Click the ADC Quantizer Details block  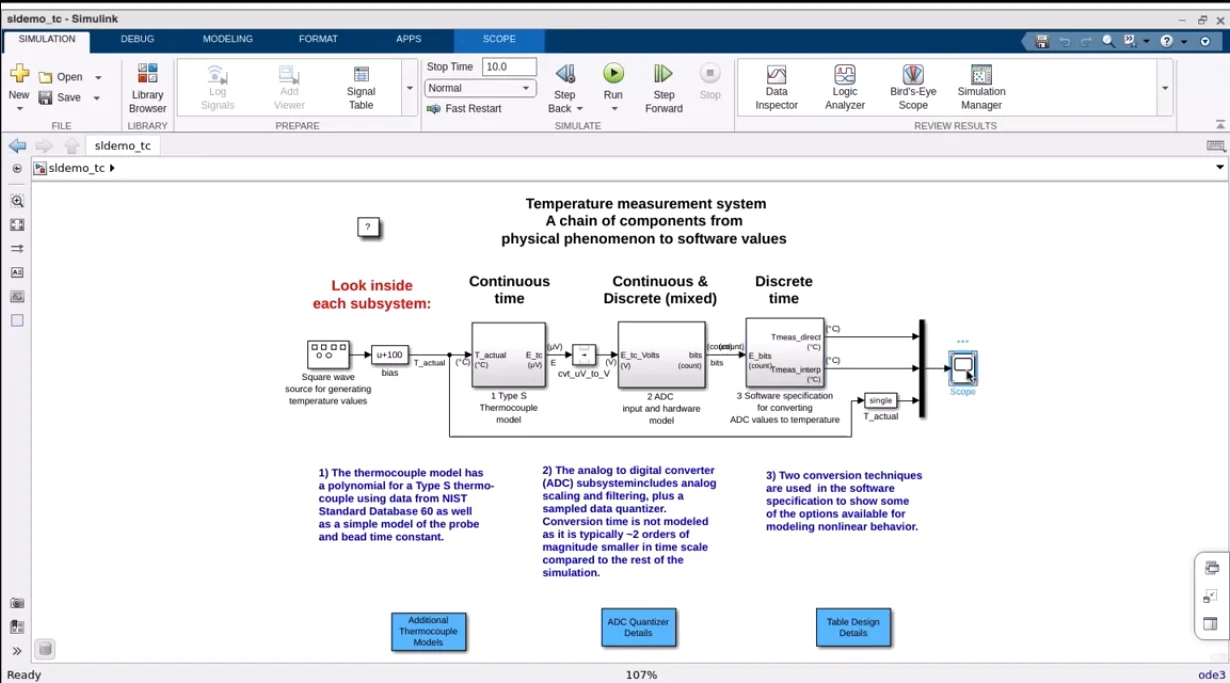tap(638, 627)
